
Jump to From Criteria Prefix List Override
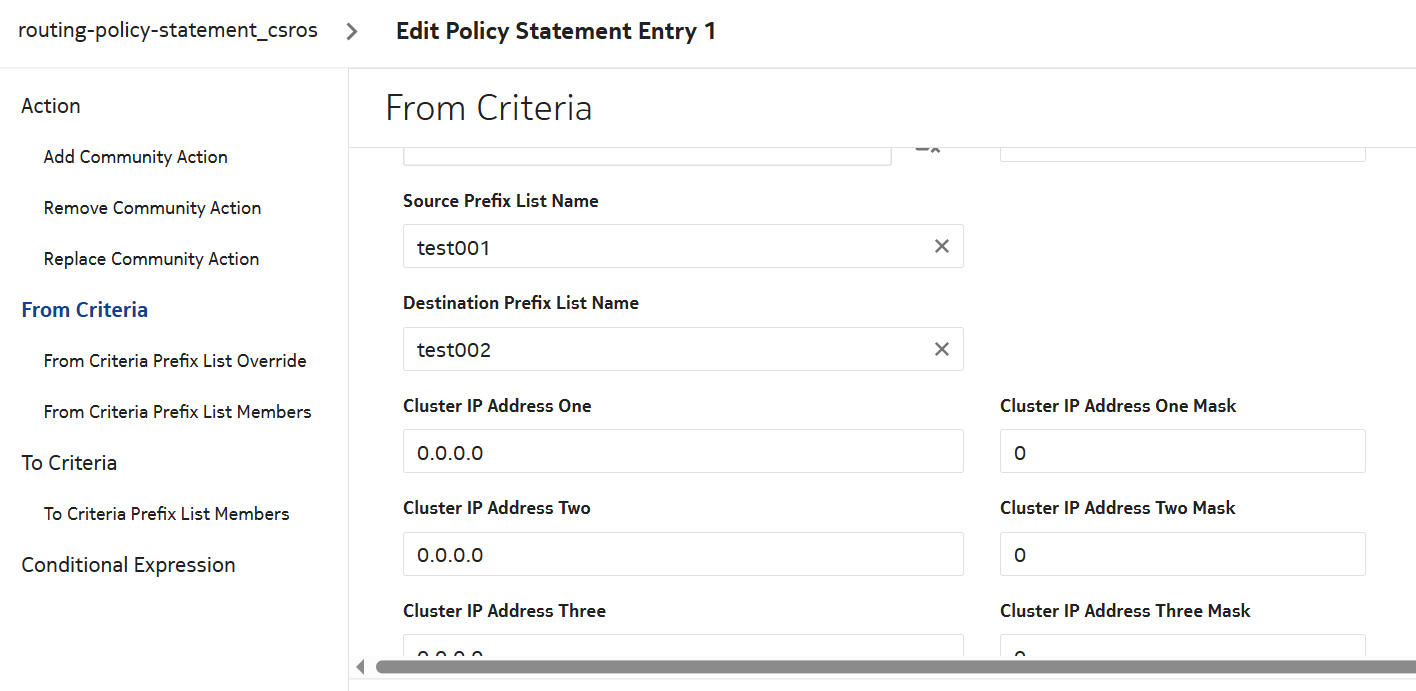tap(175, 361)
